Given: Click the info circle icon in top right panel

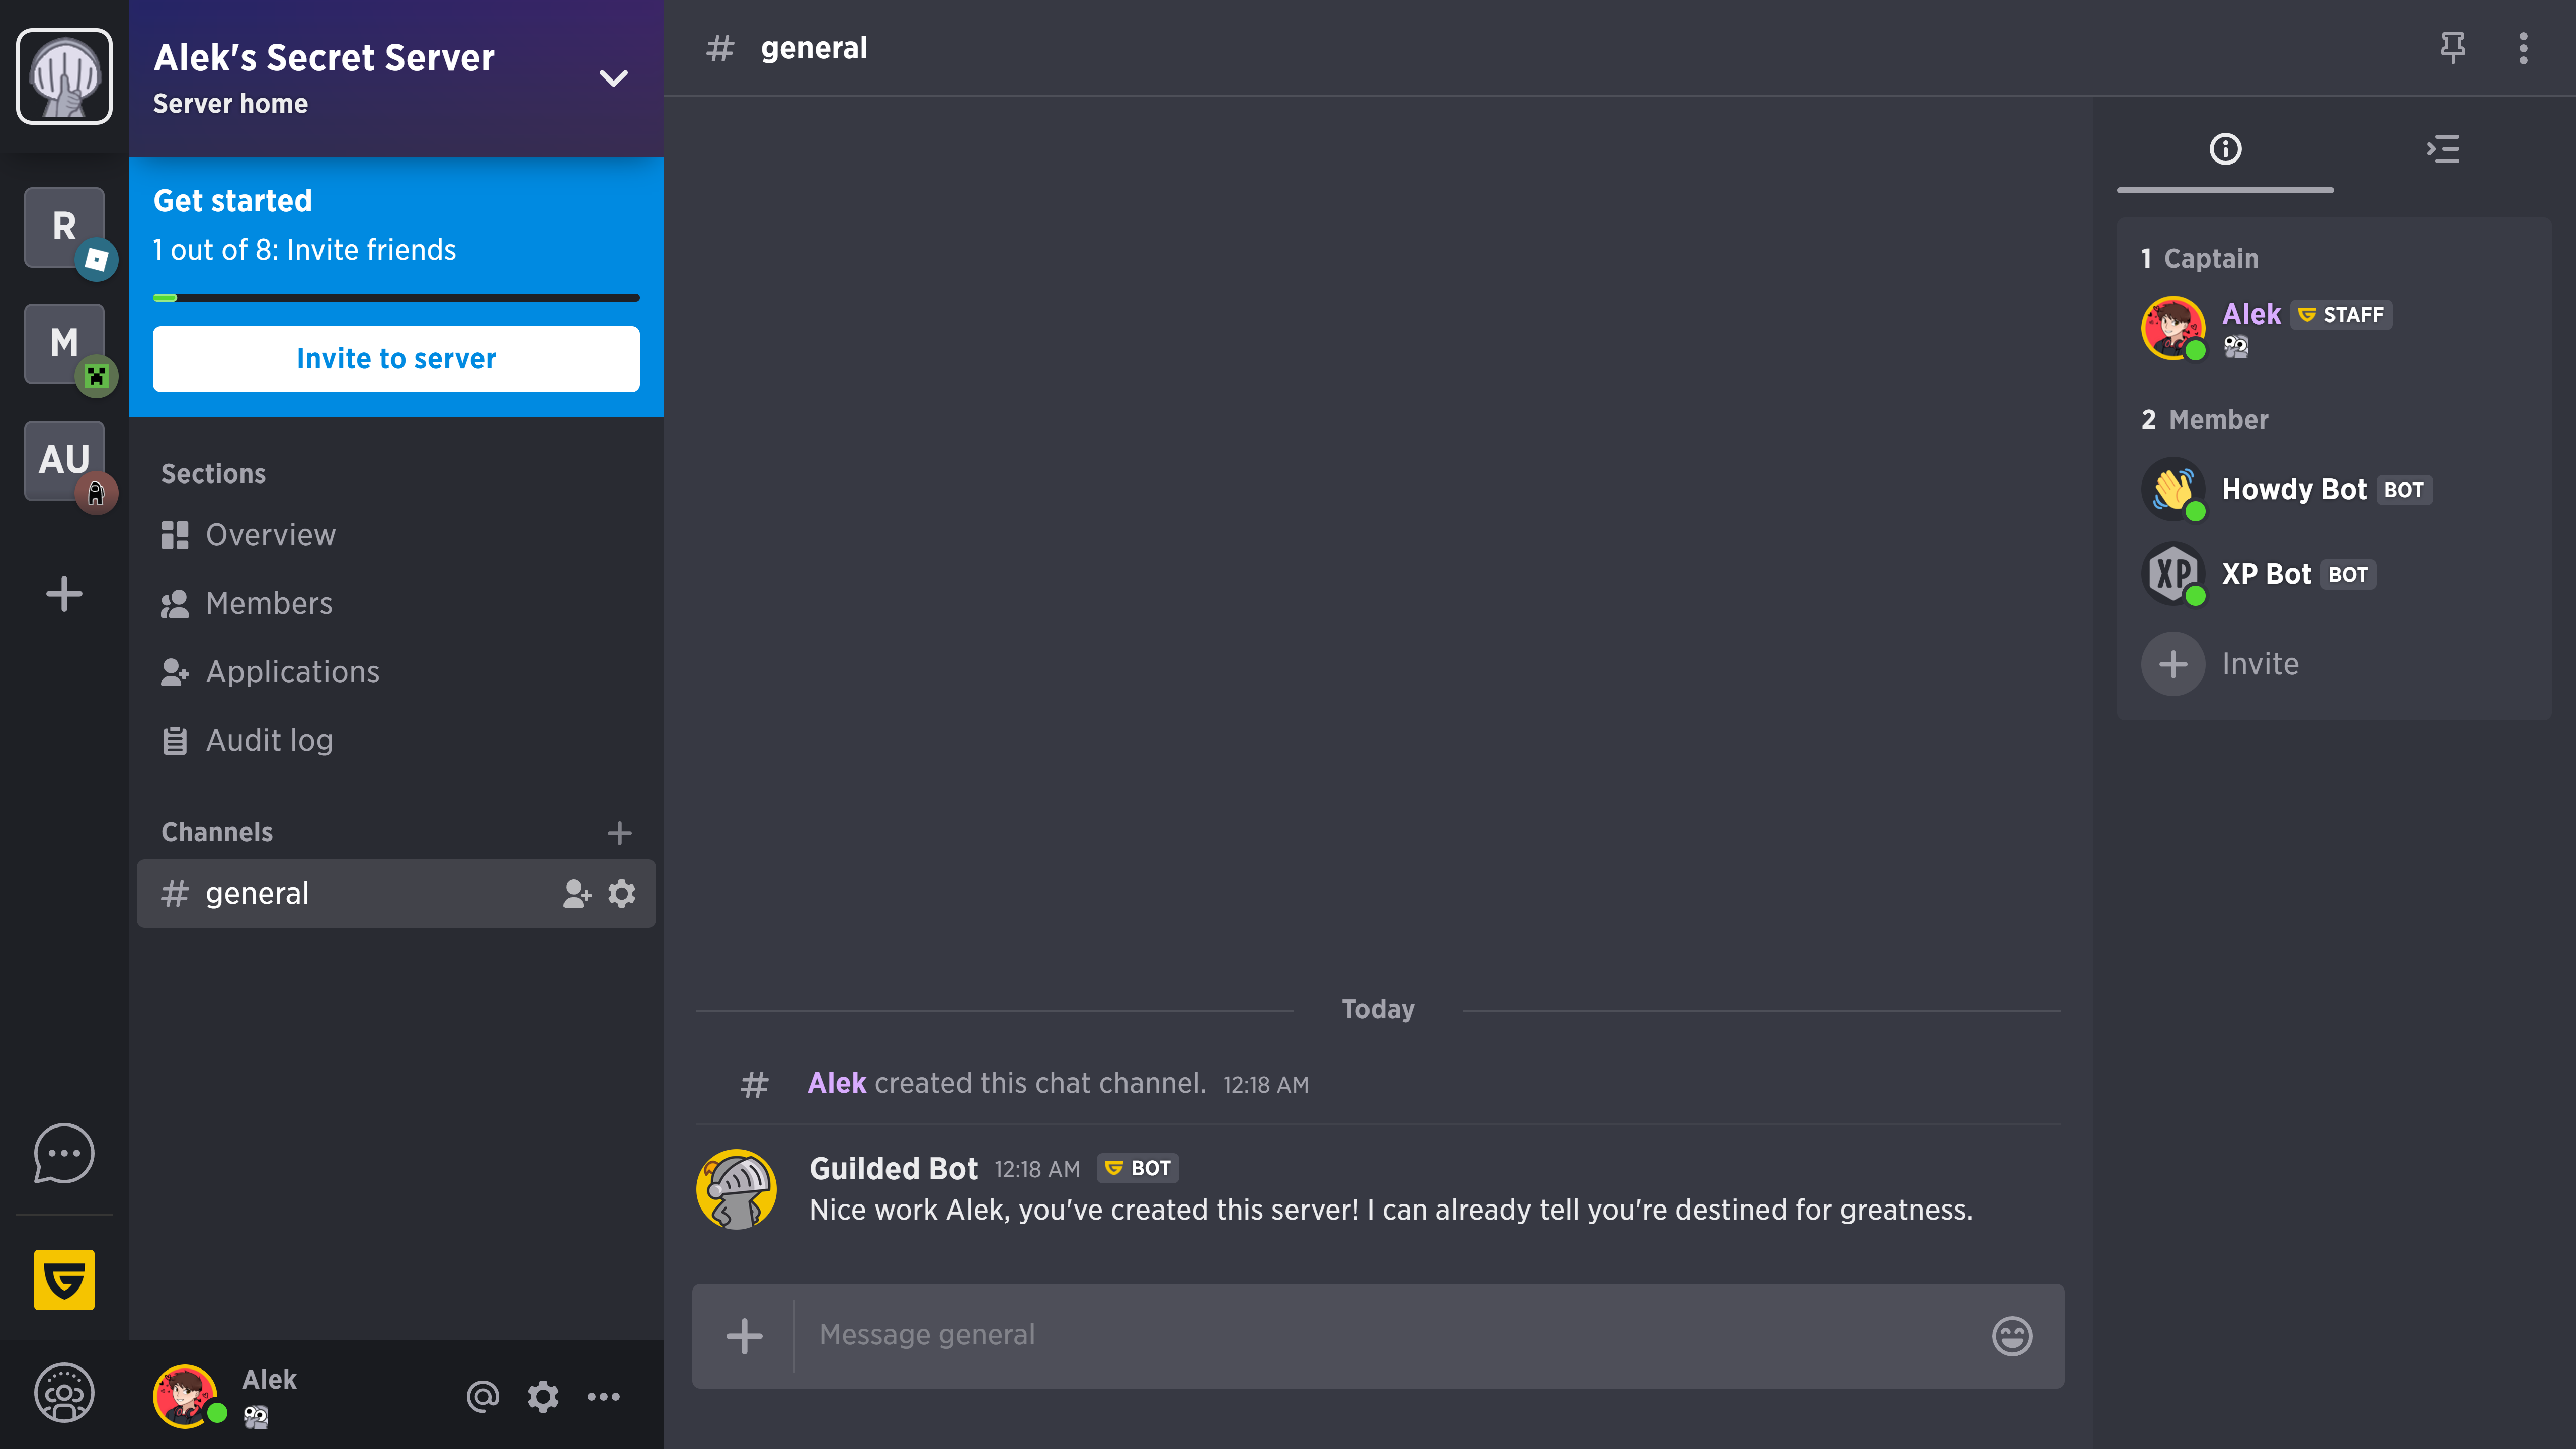Looking at the screenshot, I should click(2226, 148).
